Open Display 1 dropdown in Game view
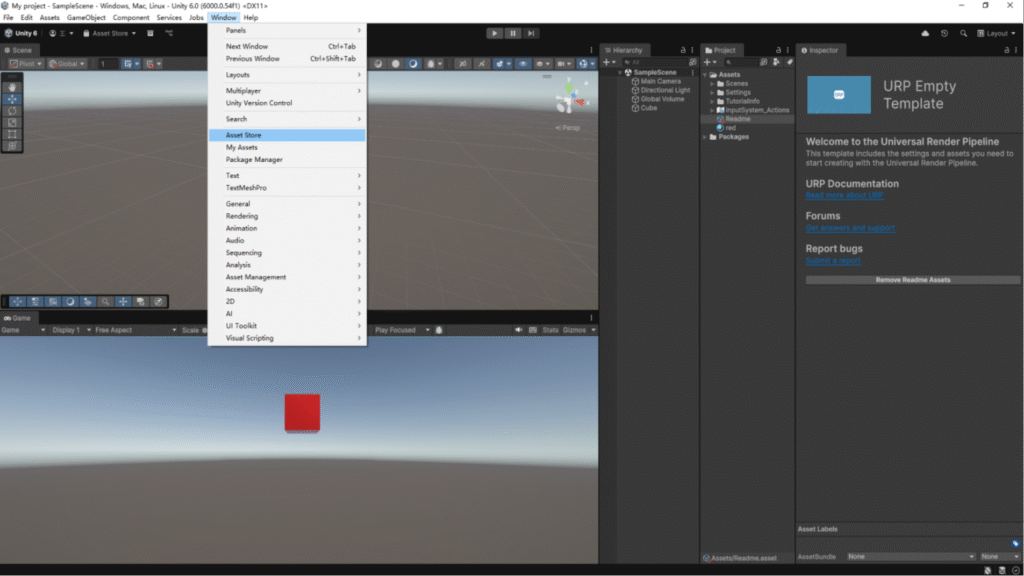Screen dimensions: 1024x576 pyautogui.click(x=71, y=330)
